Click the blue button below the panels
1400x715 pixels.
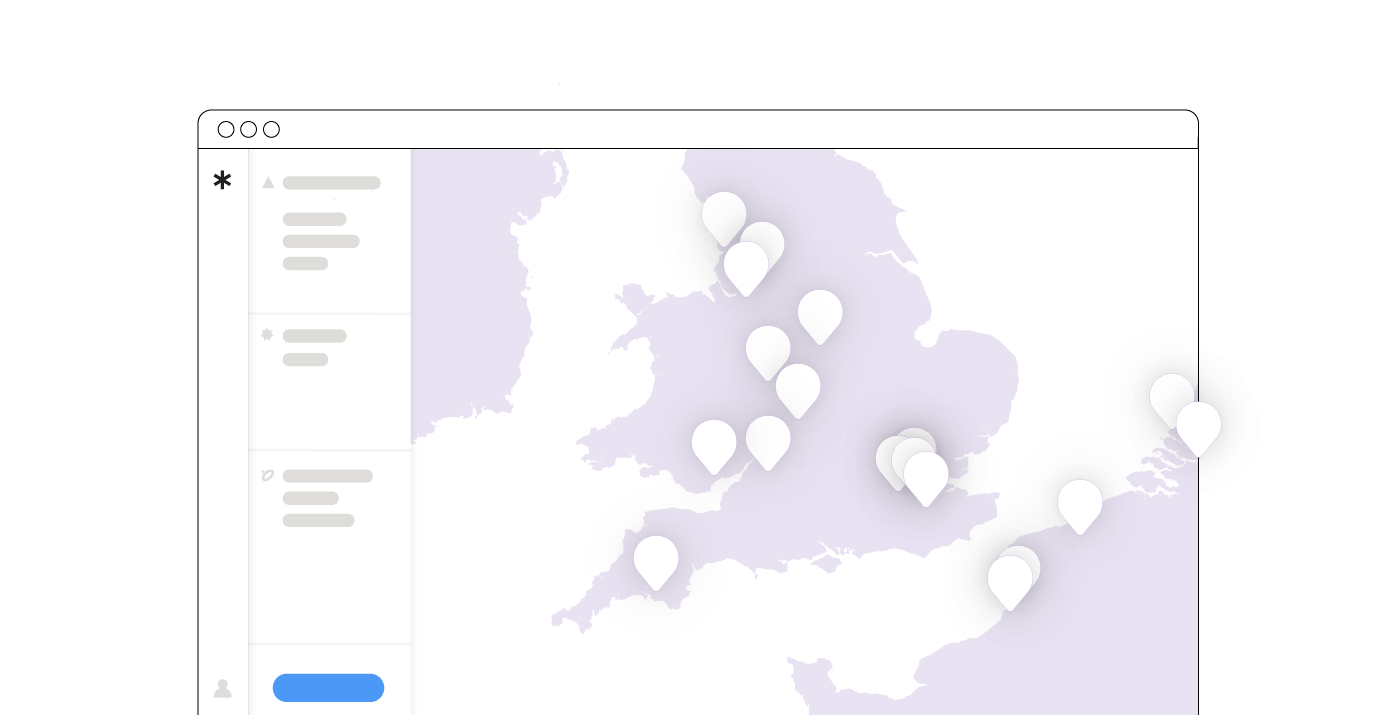point(328,688)
